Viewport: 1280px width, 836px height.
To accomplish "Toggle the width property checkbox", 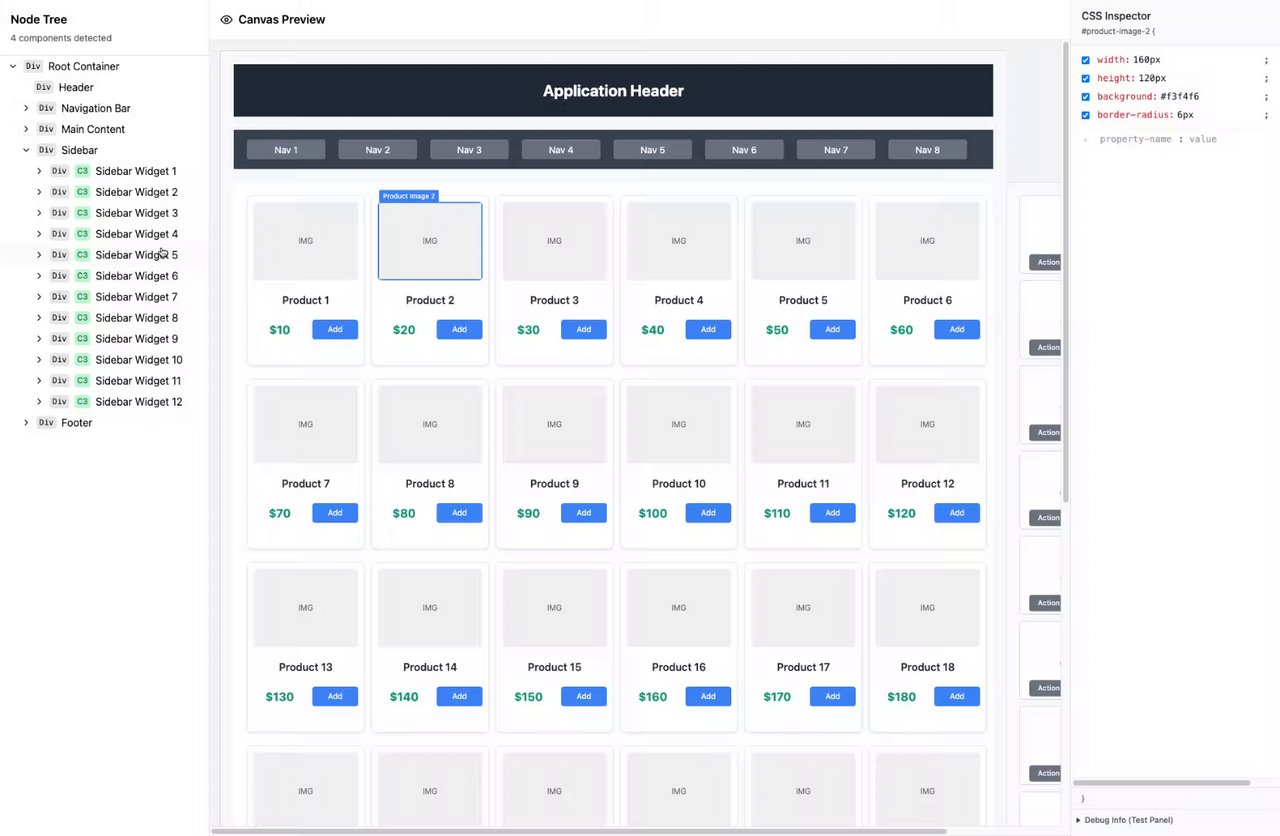I will click(x=1086, y=60).
